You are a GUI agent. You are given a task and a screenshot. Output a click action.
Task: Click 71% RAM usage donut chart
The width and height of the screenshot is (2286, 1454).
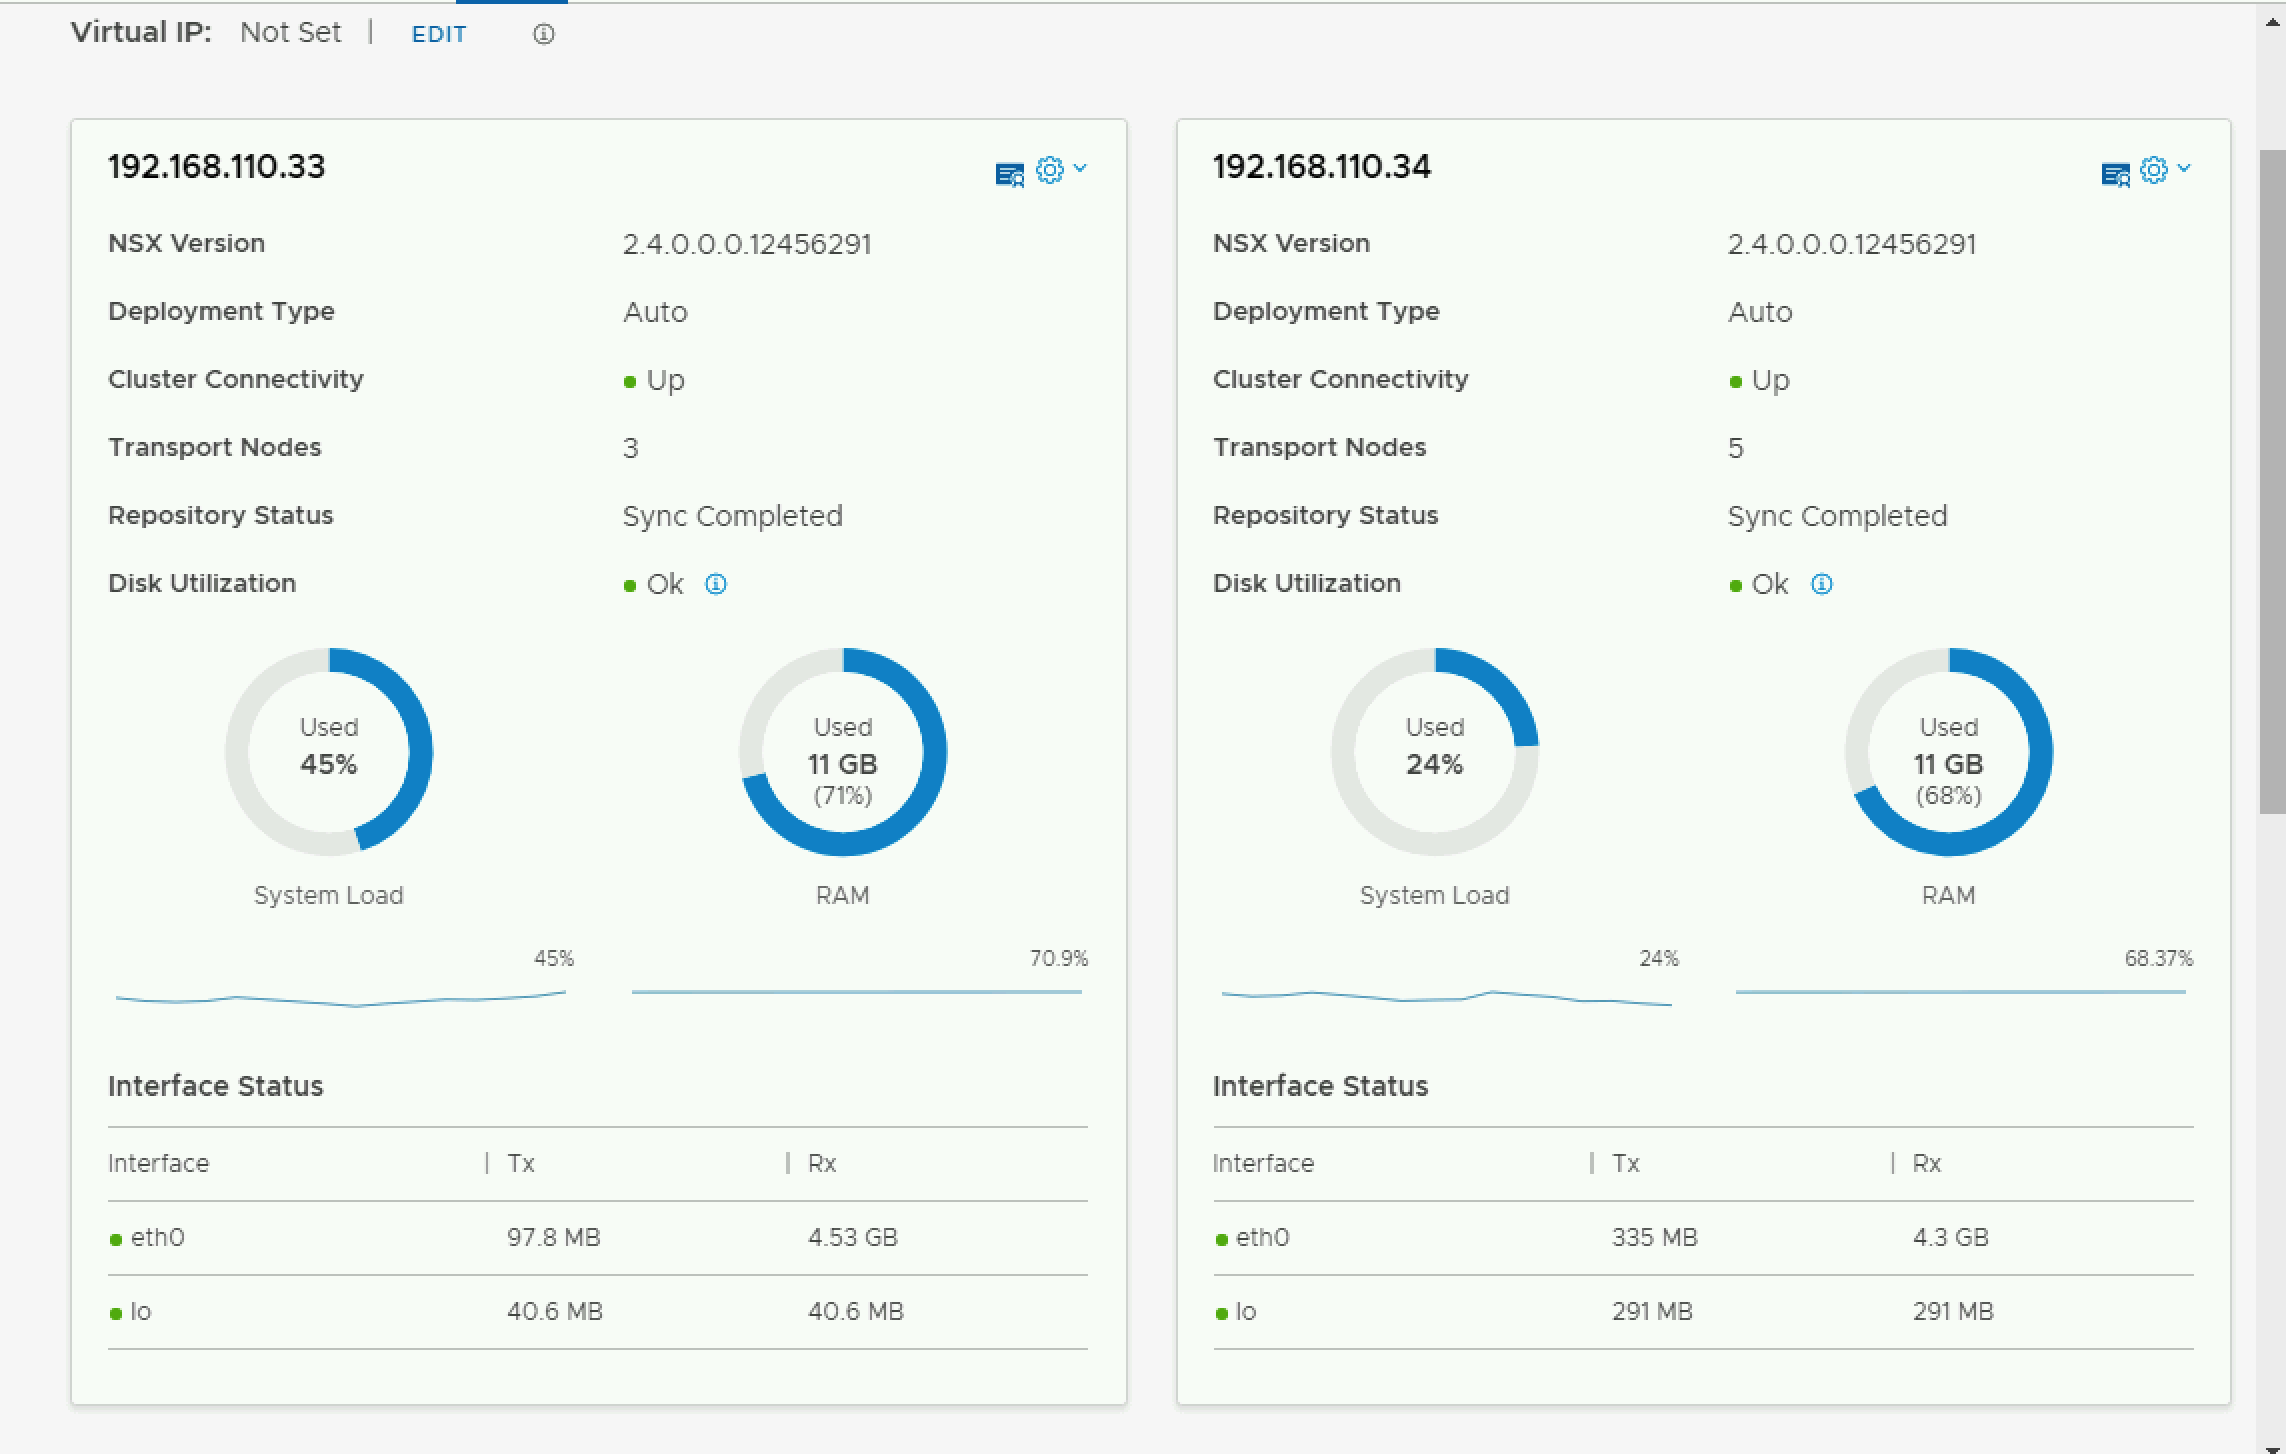tap(843, 751)
